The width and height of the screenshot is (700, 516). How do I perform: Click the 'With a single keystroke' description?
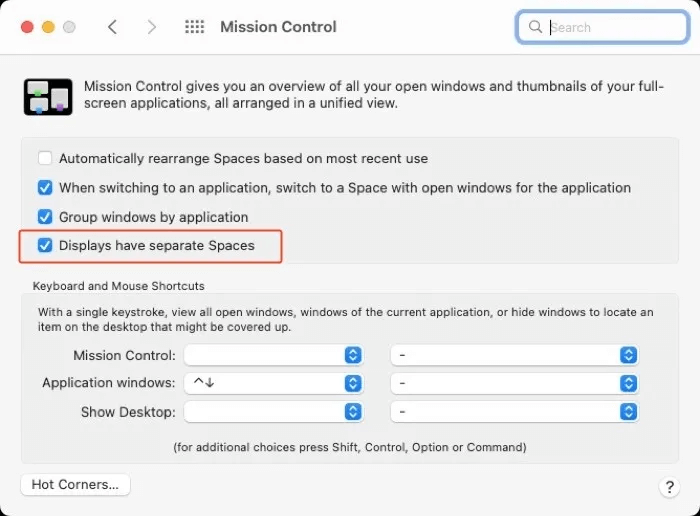tap(346, 319)
